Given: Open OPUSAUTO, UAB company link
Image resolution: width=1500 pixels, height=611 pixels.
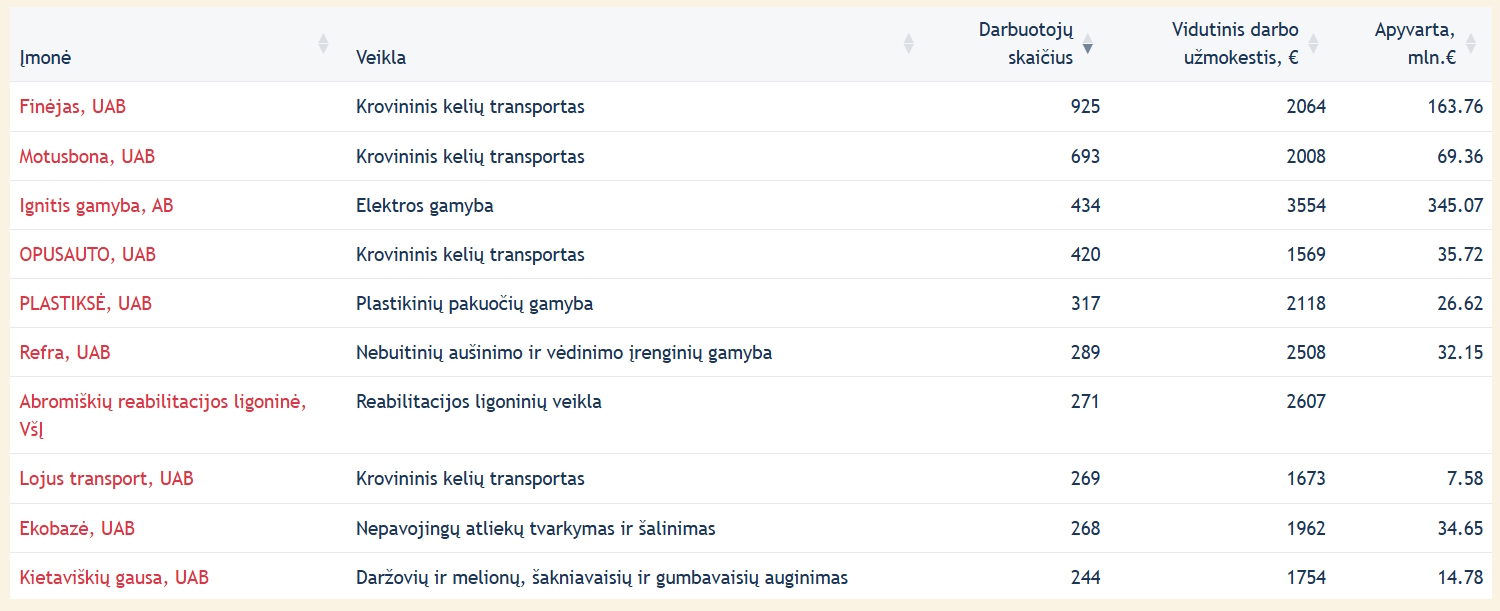Looking at the screenshot, I should click(88, 254).
